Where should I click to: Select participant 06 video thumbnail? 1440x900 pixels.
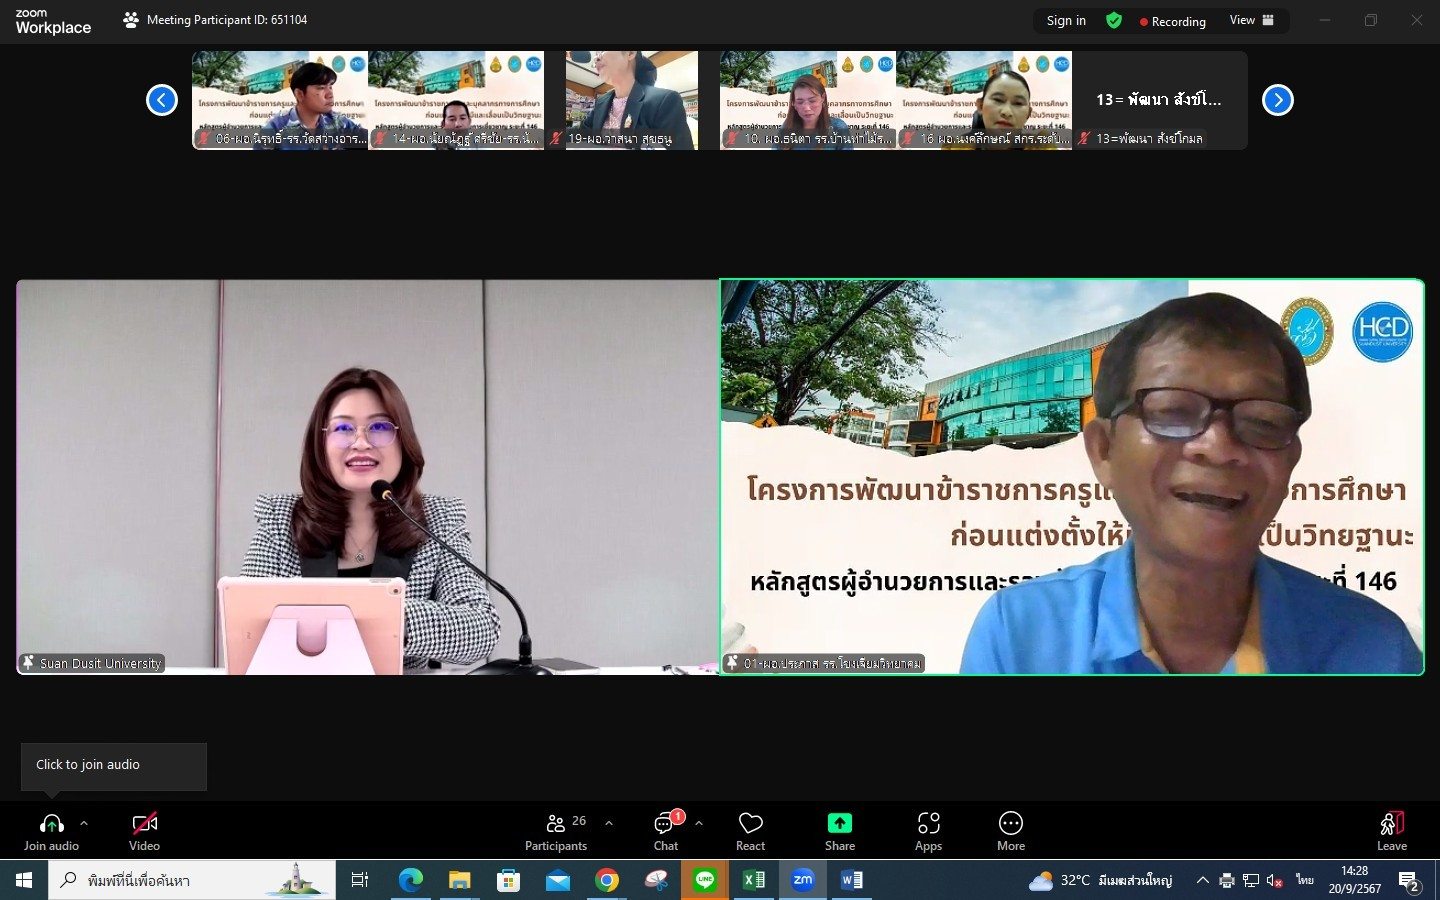click(280, 100)
